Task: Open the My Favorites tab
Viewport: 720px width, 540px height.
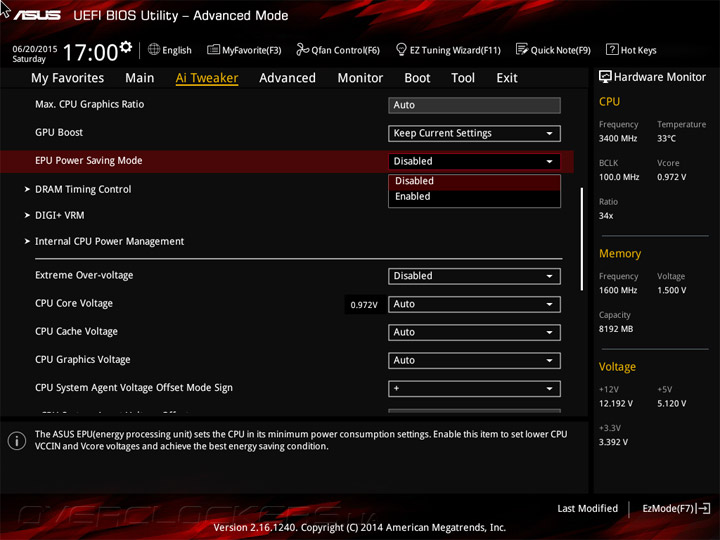Action: (68, 78)
